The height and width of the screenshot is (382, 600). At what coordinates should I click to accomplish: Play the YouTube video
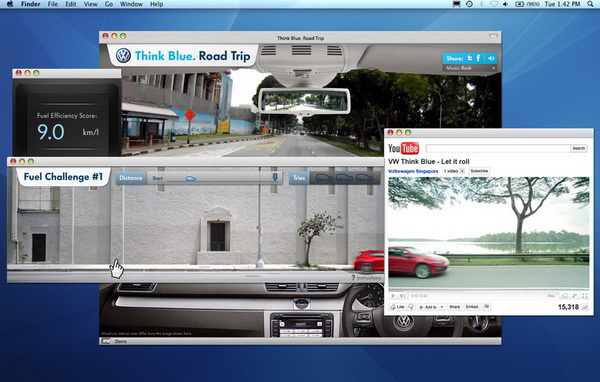pos(393,295)
